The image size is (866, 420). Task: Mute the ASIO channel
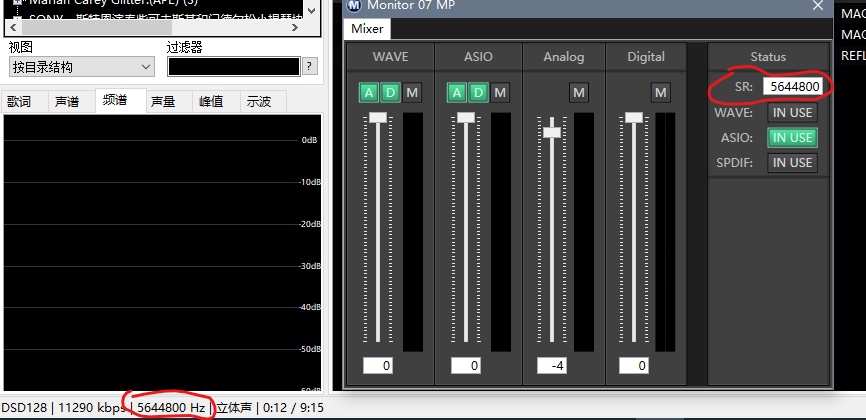click(x=500, y=93)
